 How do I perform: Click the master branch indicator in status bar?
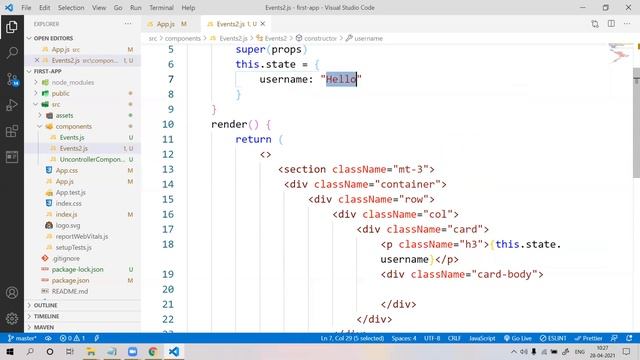click(22, 338)
